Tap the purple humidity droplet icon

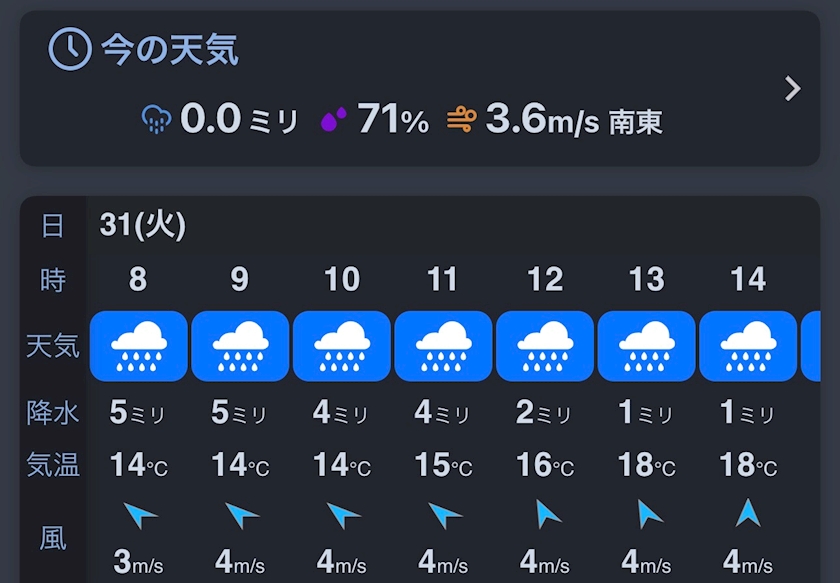pos(333,120)
